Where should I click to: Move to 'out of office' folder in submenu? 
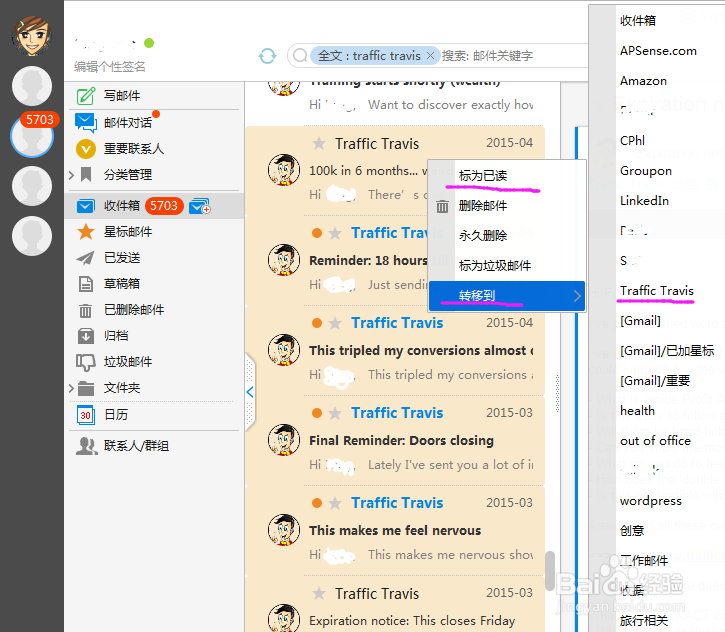(x=655, y=441)
